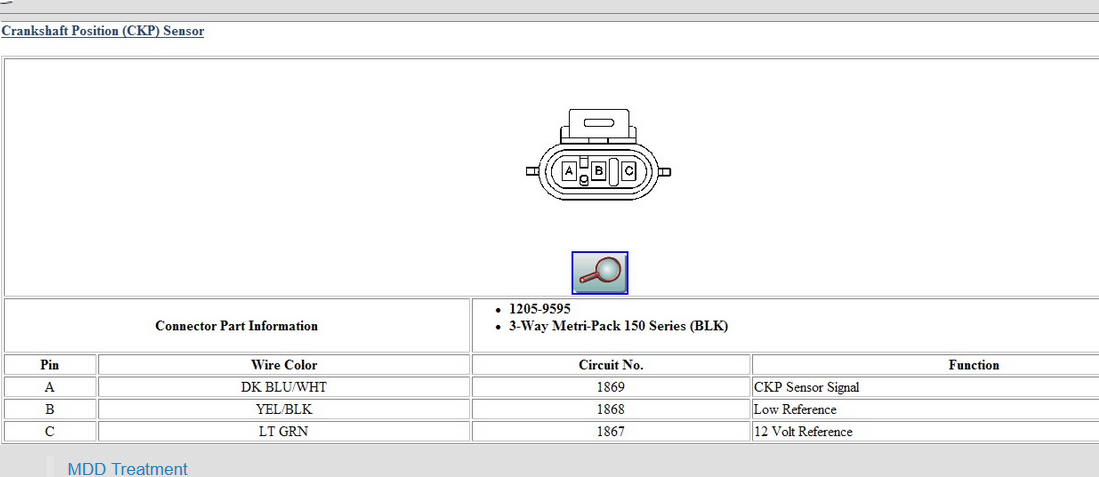Select circuit number 1867
This screenshot has height=477, width=1099.
pyautogui.click(x=611, y=431)
